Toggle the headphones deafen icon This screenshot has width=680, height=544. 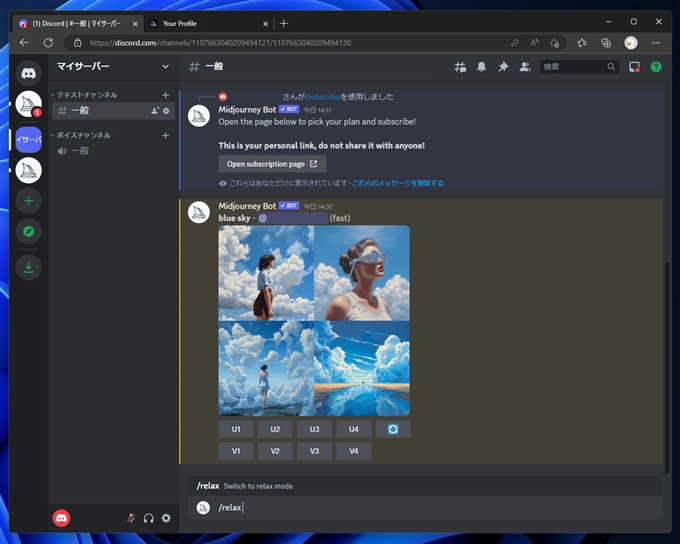point(149,518)
